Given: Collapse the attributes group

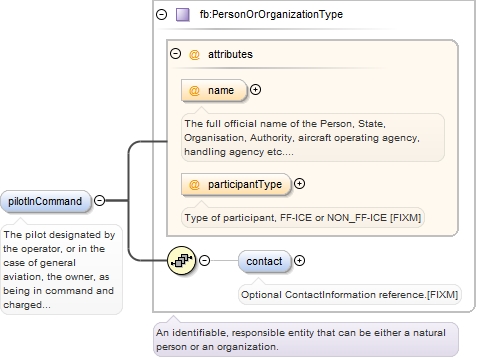Looking at the screenshot, I should click(x=175, y=54).
